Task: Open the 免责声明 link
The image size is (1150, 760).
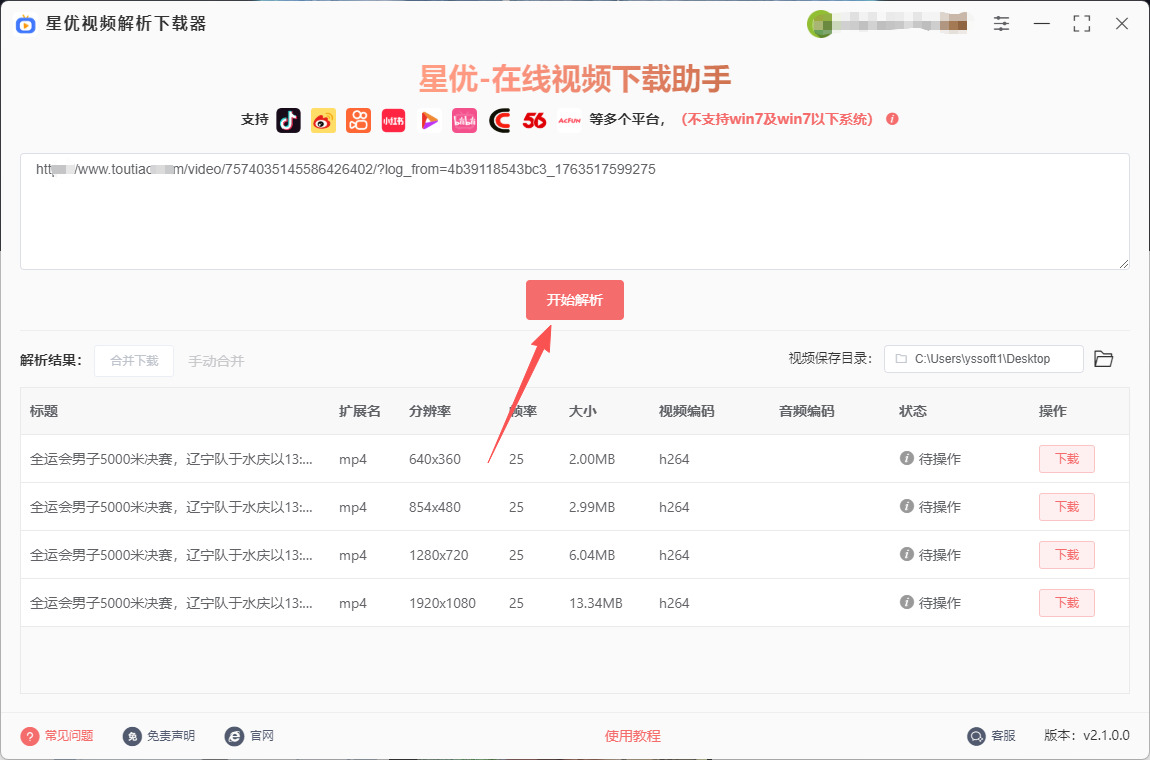Action: 171,736
